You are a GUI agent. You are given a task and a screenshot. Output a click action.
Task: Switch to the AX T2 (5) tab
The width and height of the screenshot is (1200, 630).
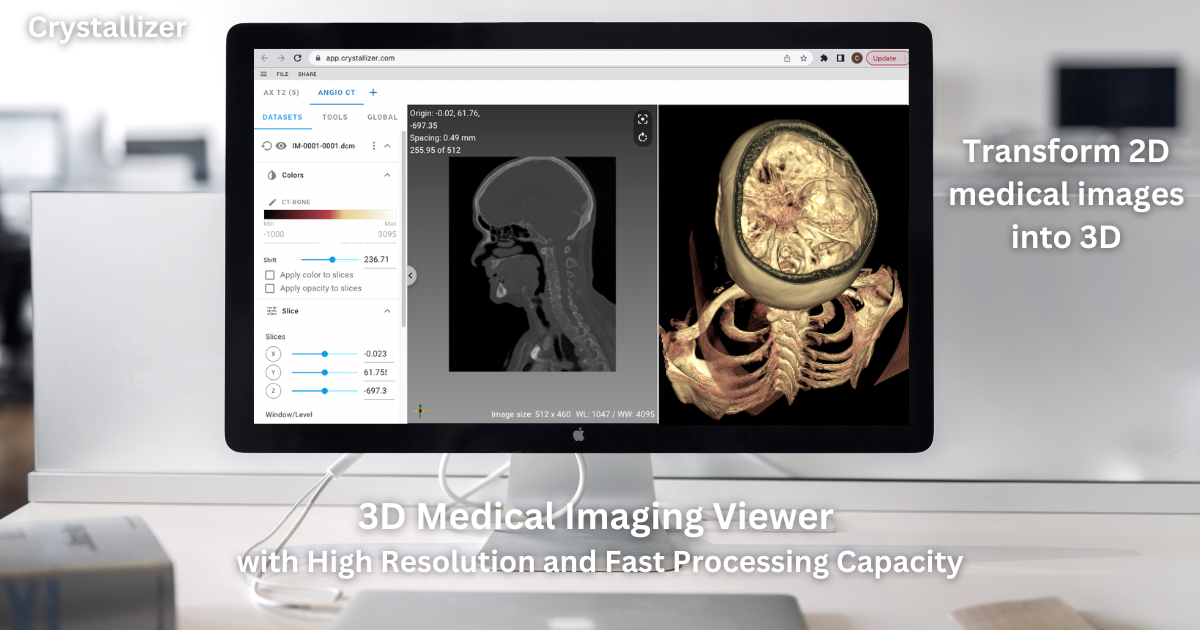coord(280,92)
